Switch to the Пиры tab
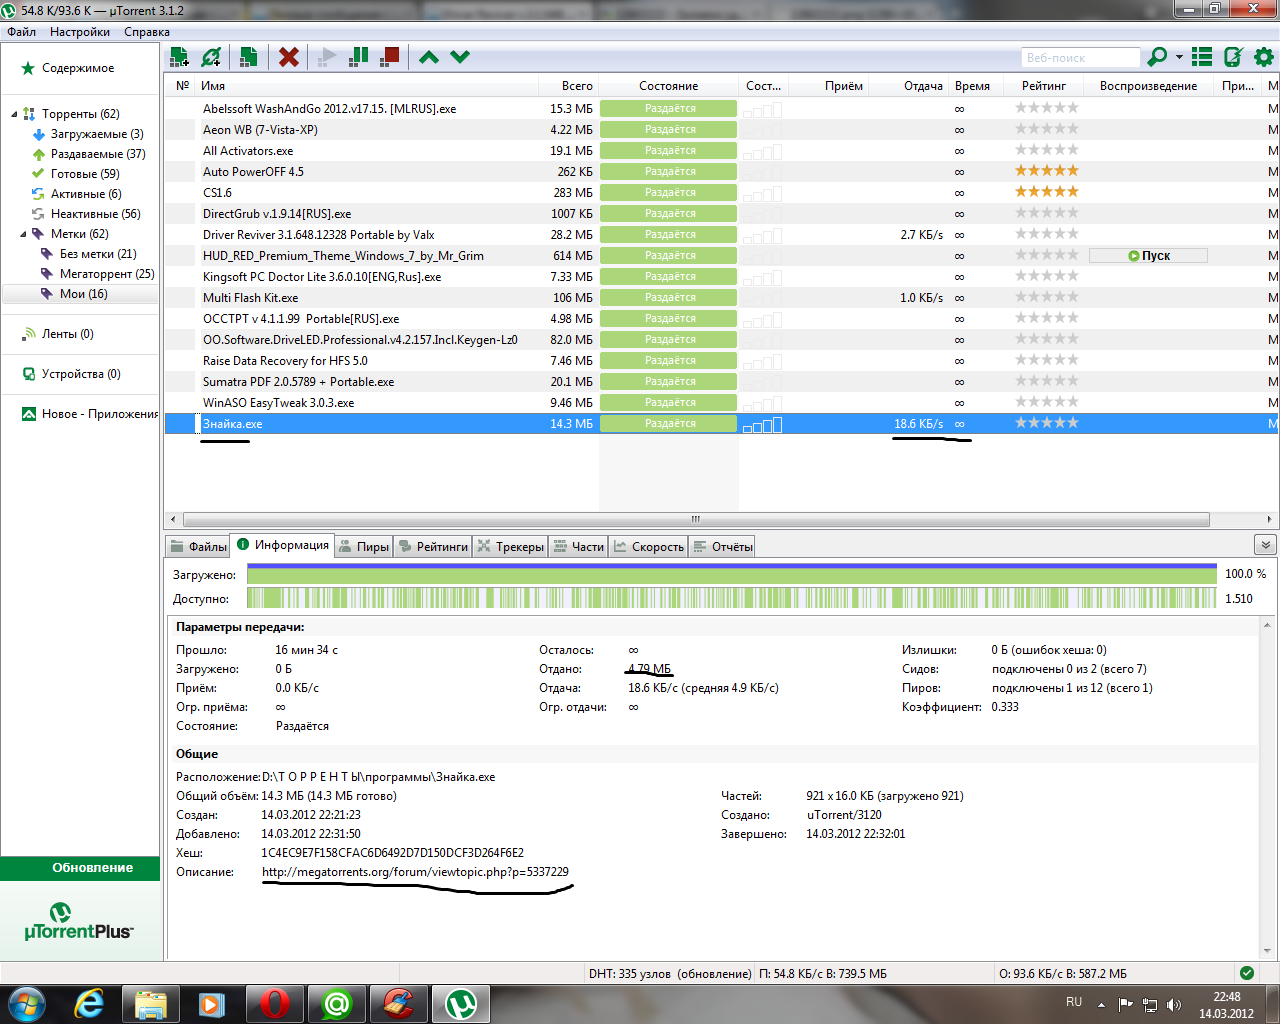This screenshot has height=1024, width=1280. coord(363,546)
